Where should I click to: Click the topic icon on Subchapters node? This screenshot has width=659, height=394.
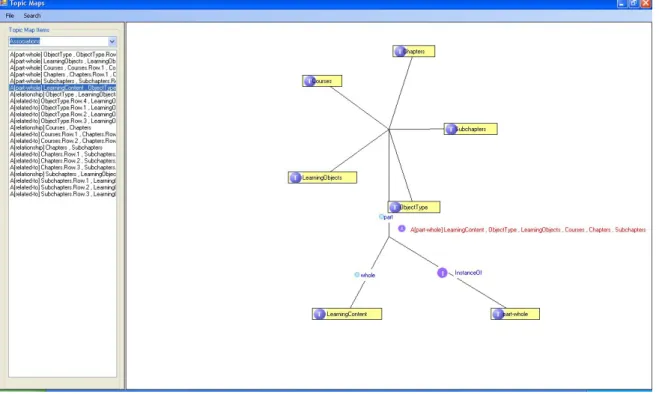click(x=451, y=129)
